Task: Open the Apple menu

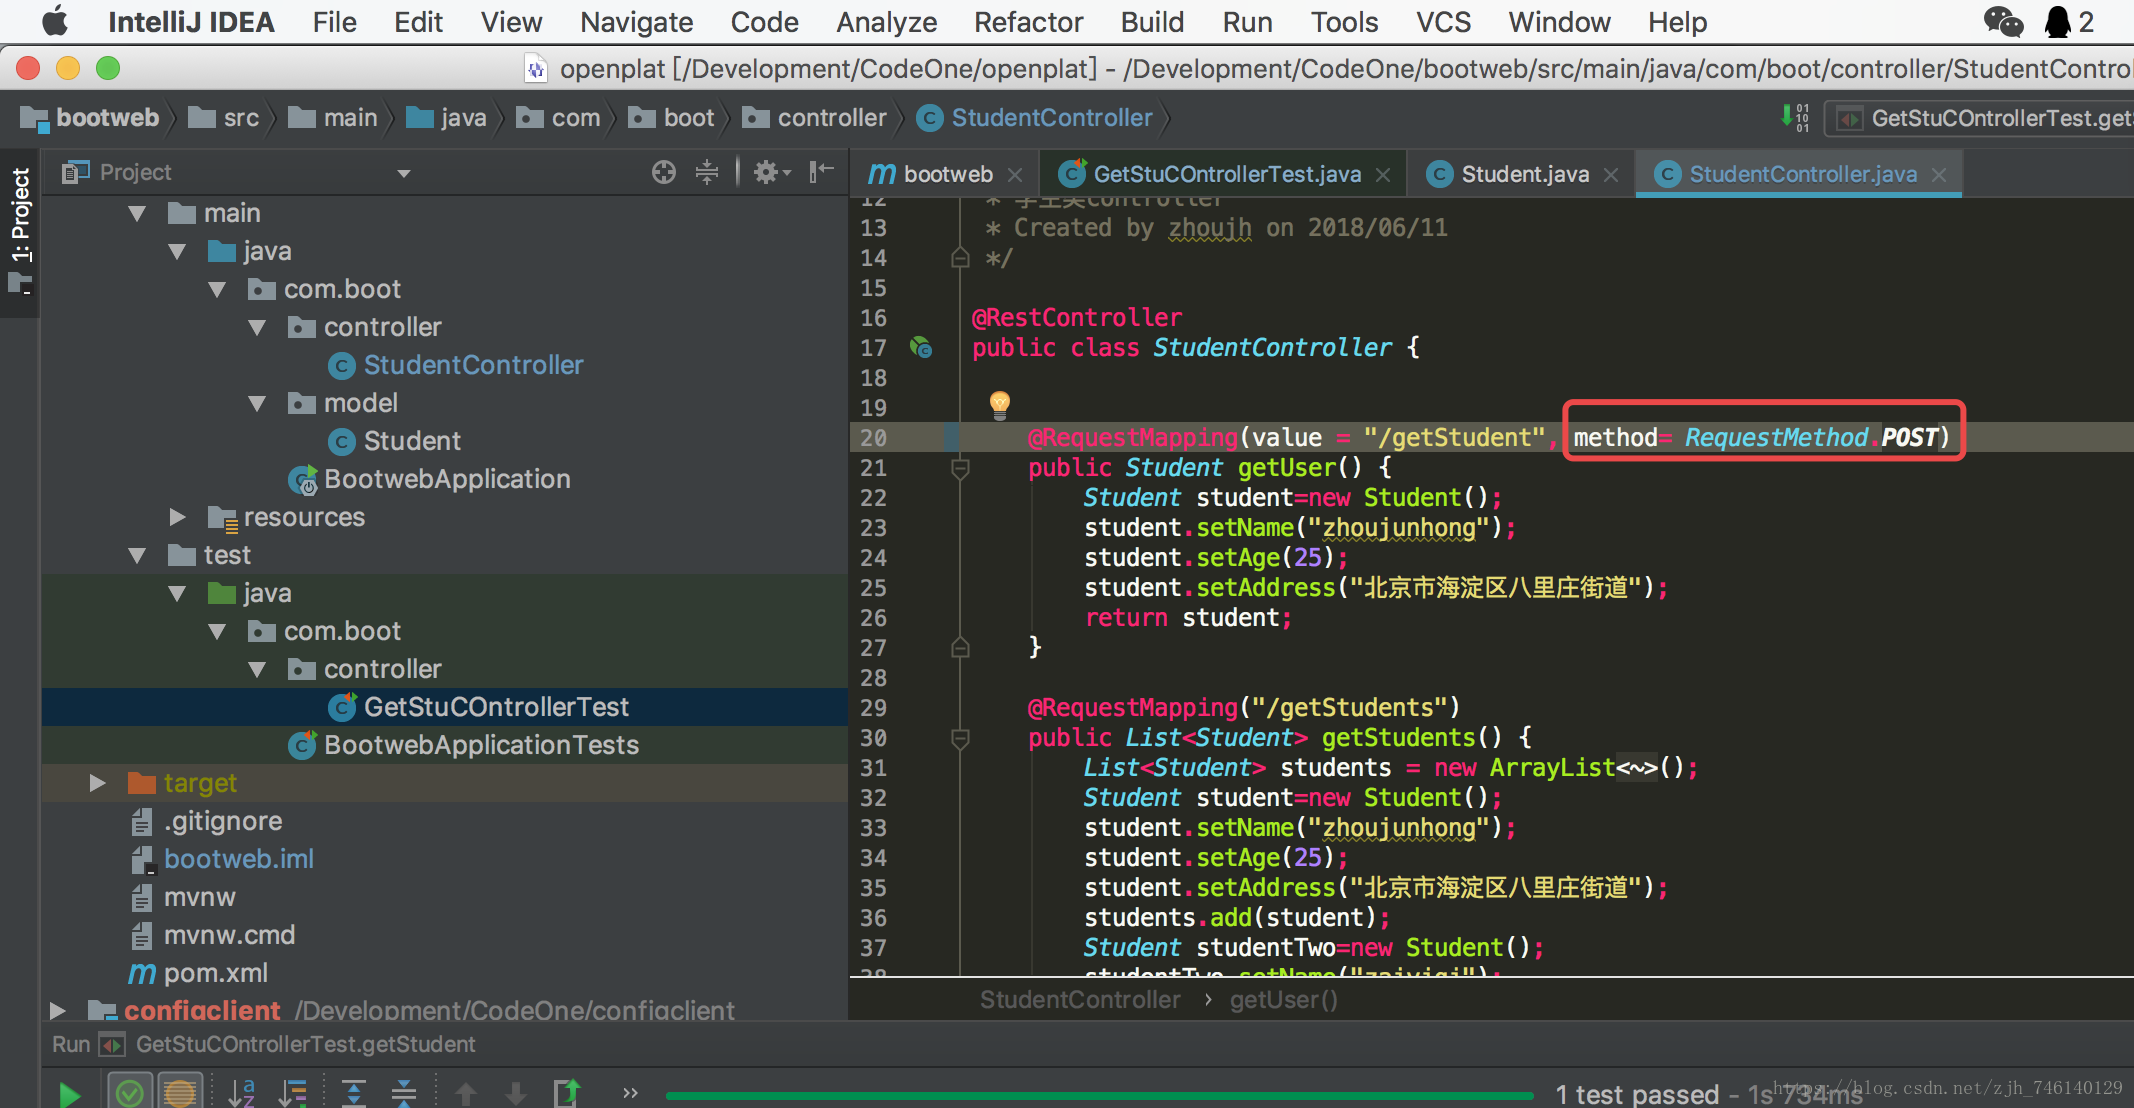Action: click(54, 21)
